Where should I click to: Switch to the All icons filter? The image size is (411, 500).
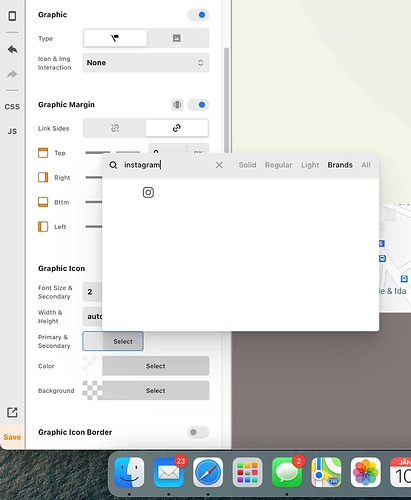366,165
